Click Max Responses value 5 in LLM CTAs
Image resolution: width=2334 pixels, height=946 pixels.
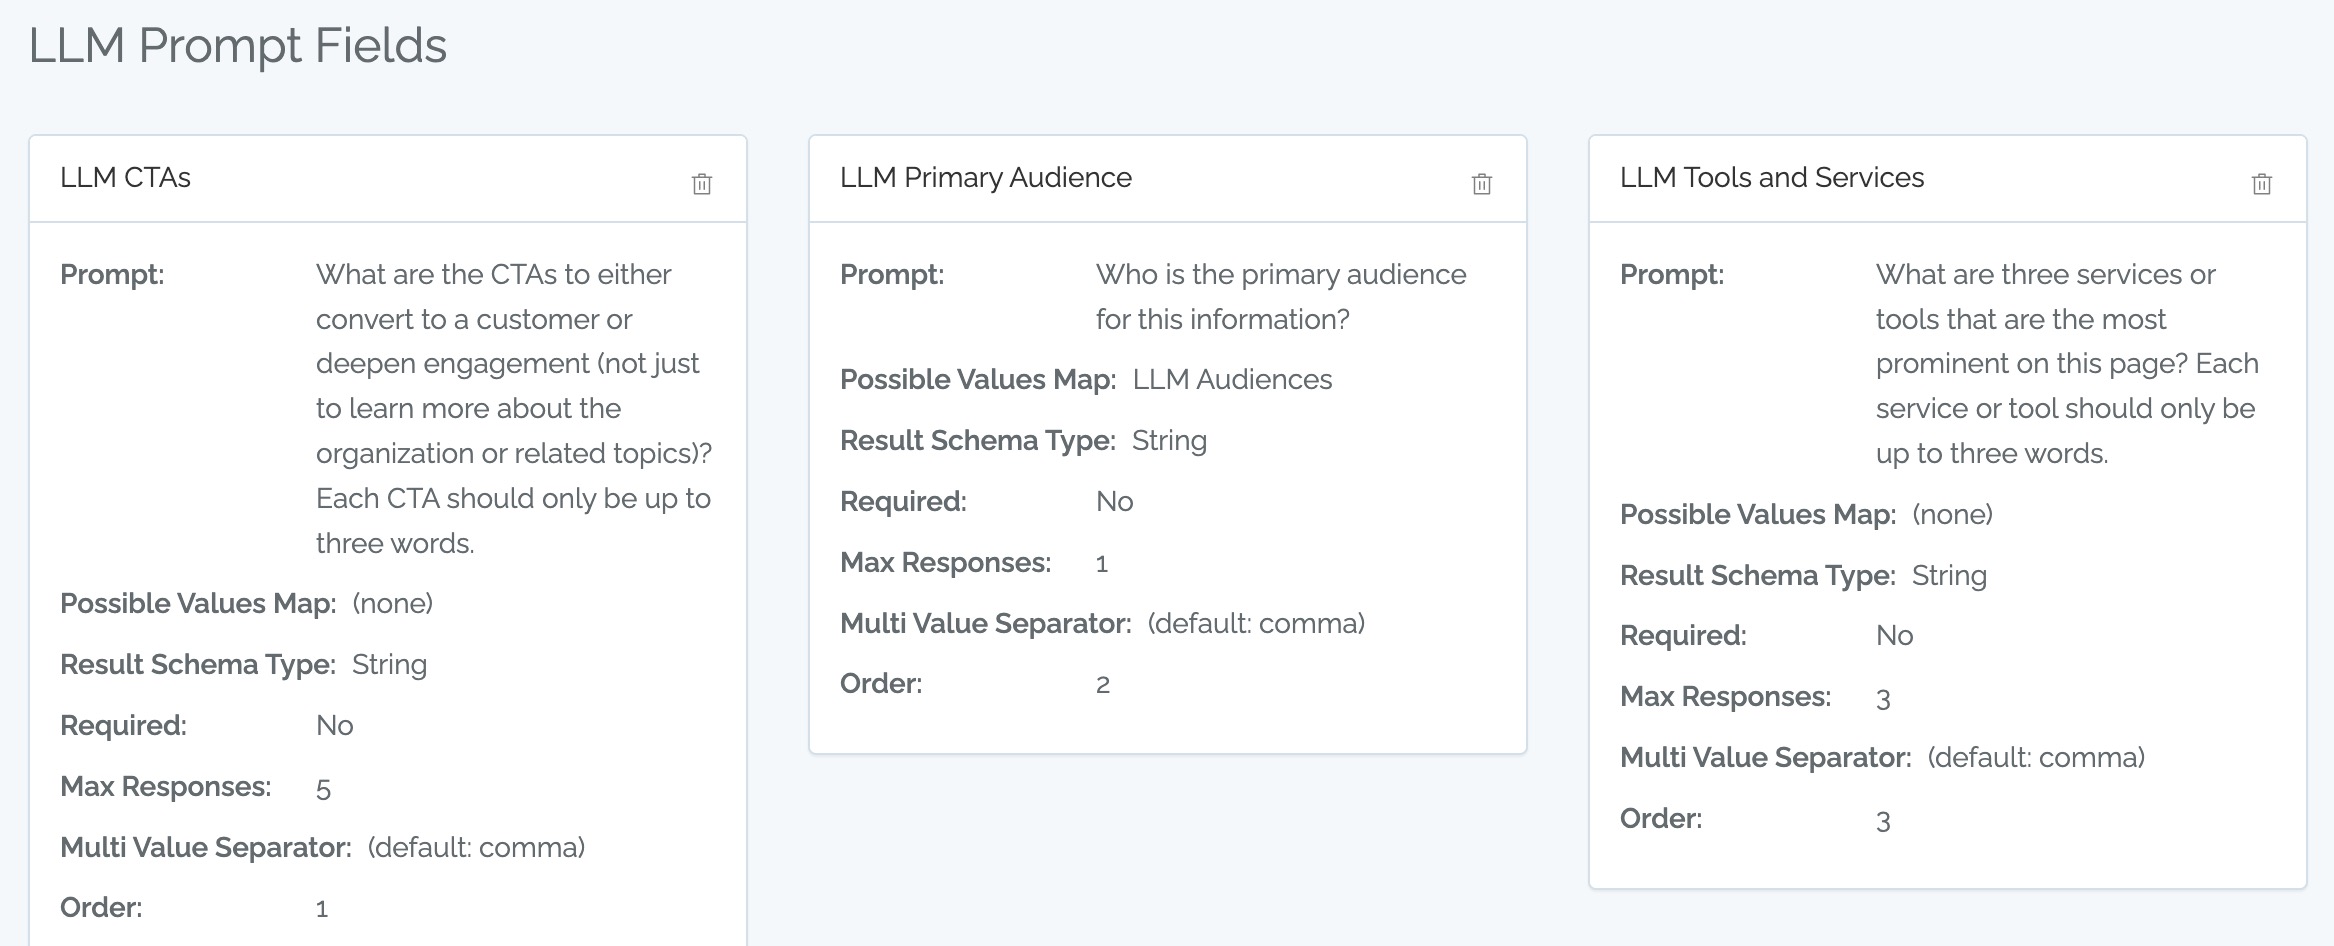[323, 789]
